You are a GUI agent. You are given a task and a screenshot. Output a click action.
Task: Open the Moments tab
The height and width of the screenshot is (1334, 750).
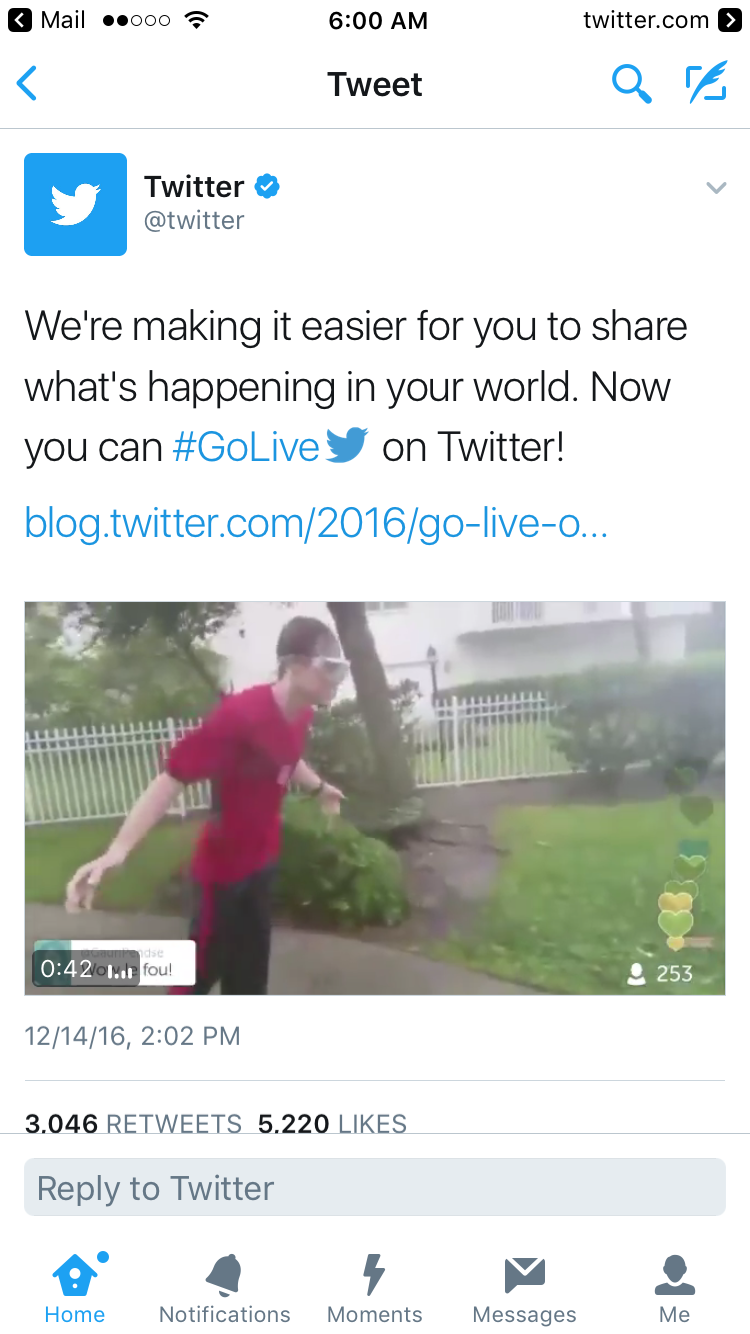click(x=375, y=1288)
